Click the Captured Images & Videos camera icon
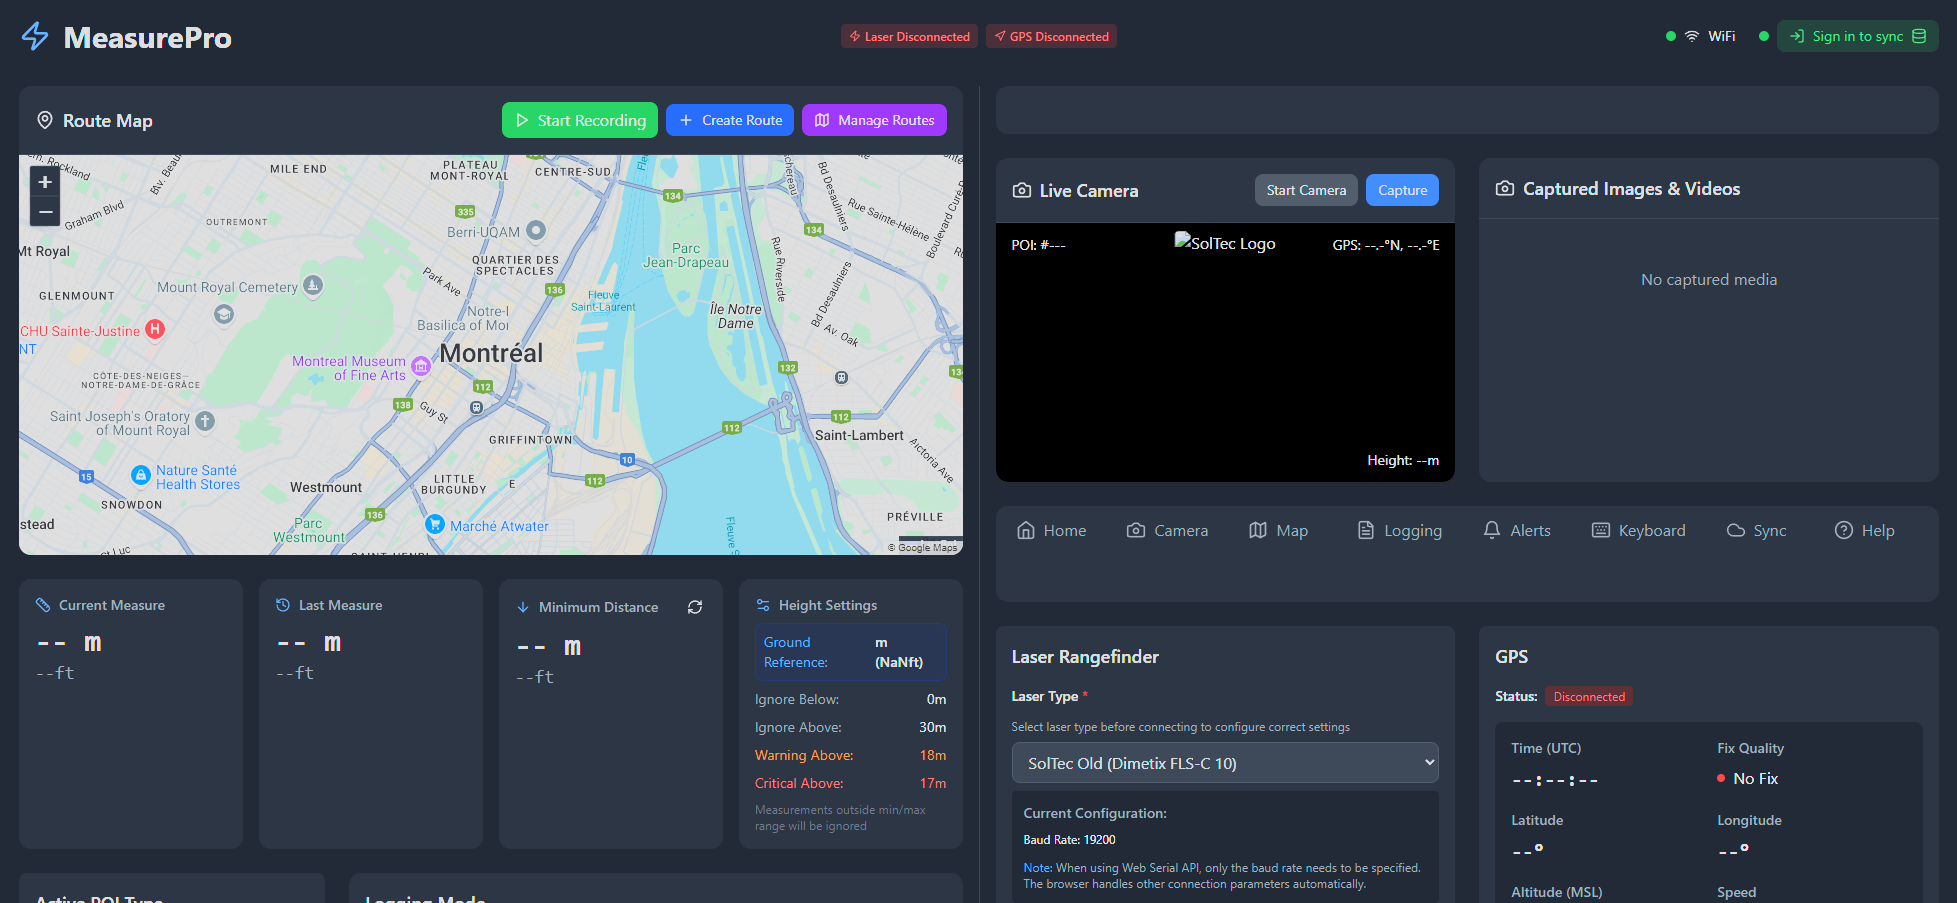Viewport: 1957px width, 903px height. [1504, 188]
